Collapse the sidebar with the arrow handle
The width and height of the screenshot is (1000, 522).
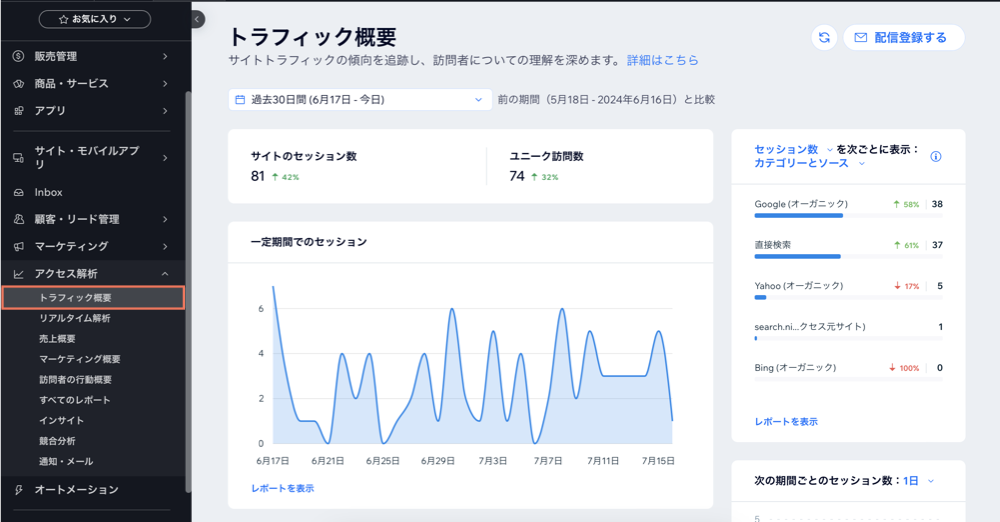tap(197, 19)
